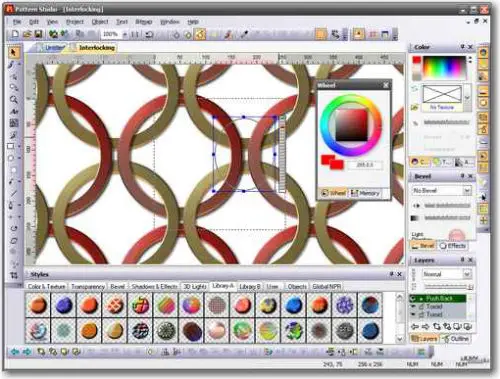Choose the blue sphere style thumbnail
Image resolution: width=500 pixels, height=379 pixels.
(x=294, y=305)
